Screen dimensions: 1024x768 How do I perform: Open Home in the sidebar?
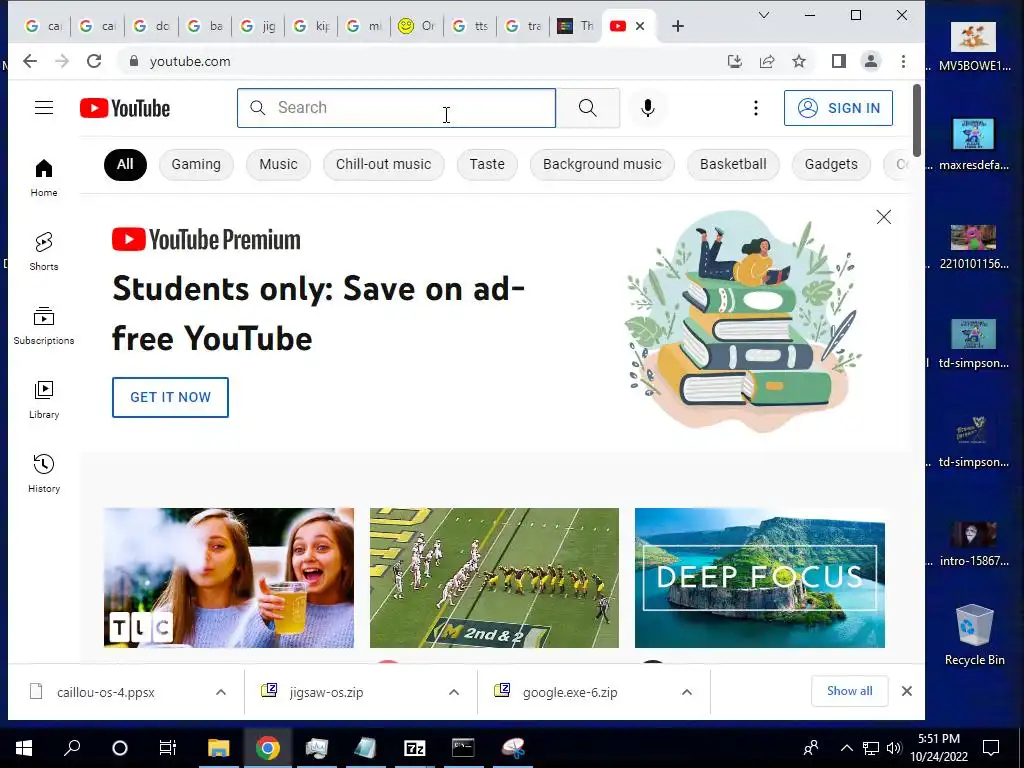(x=44, y=178)
